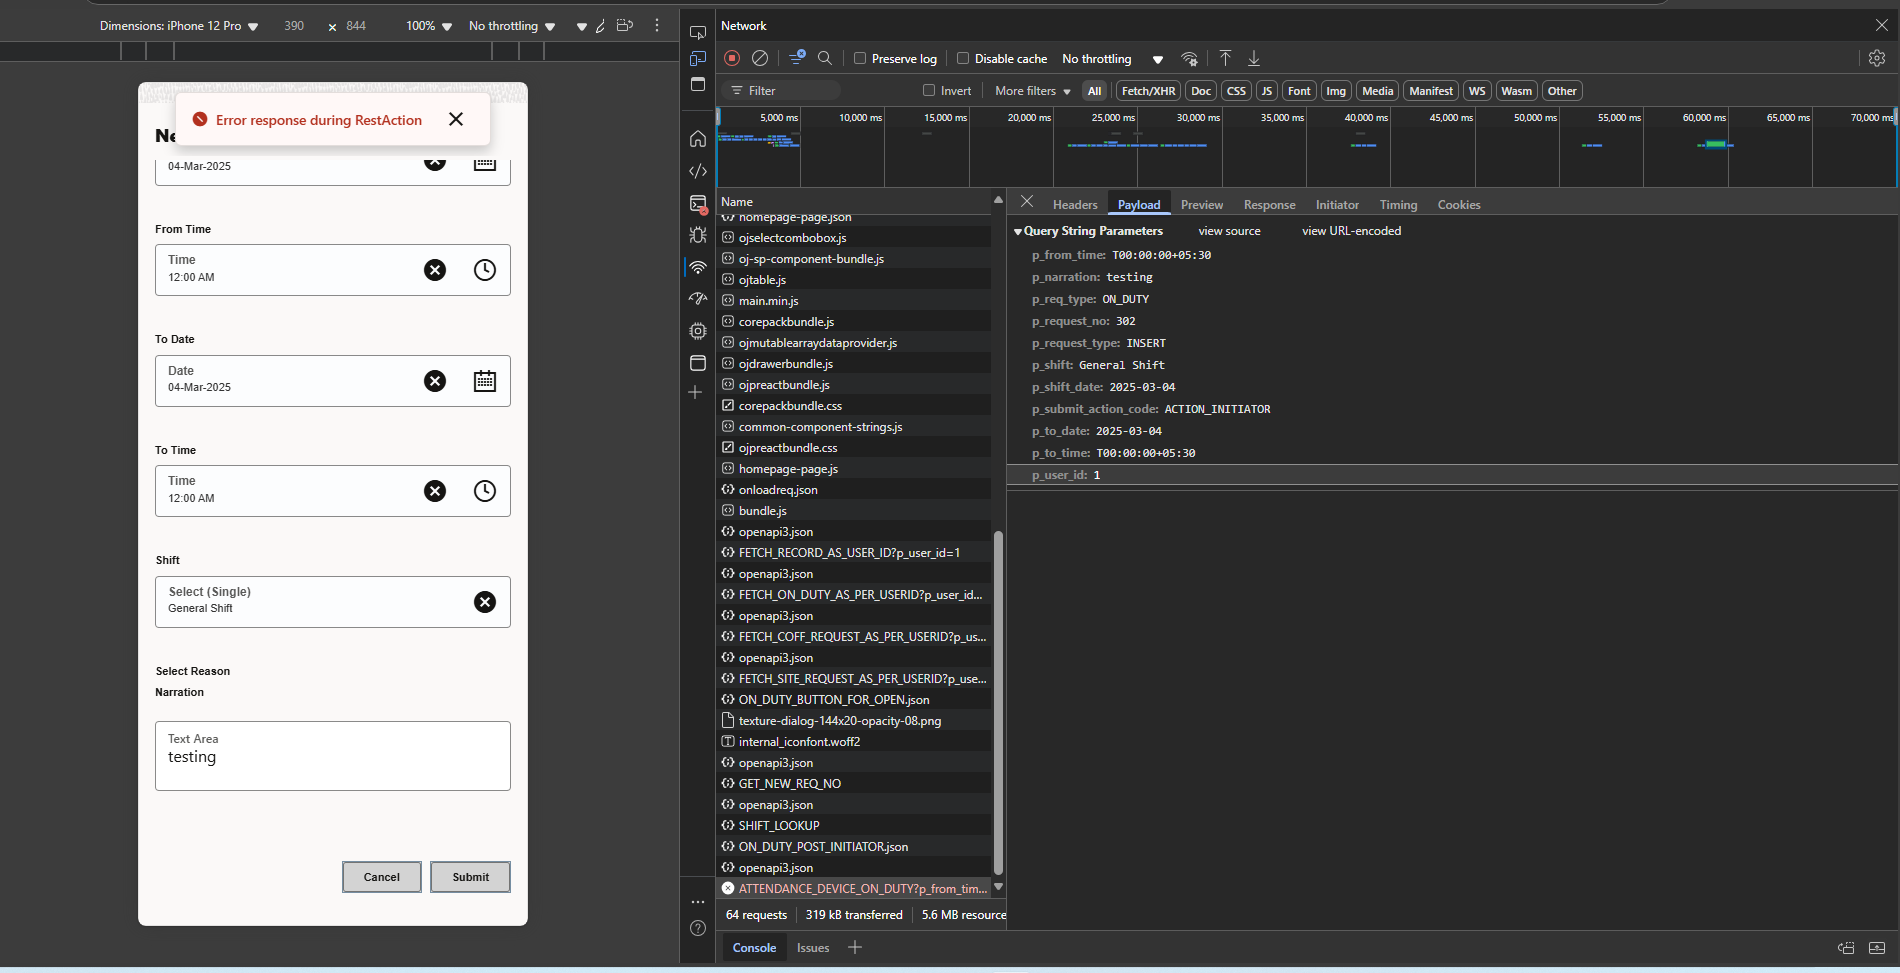The width and height of the screenshot is (1900, 973).
Task: Select the GET_NEW_REQ_NO request
Action: (855, 783)
